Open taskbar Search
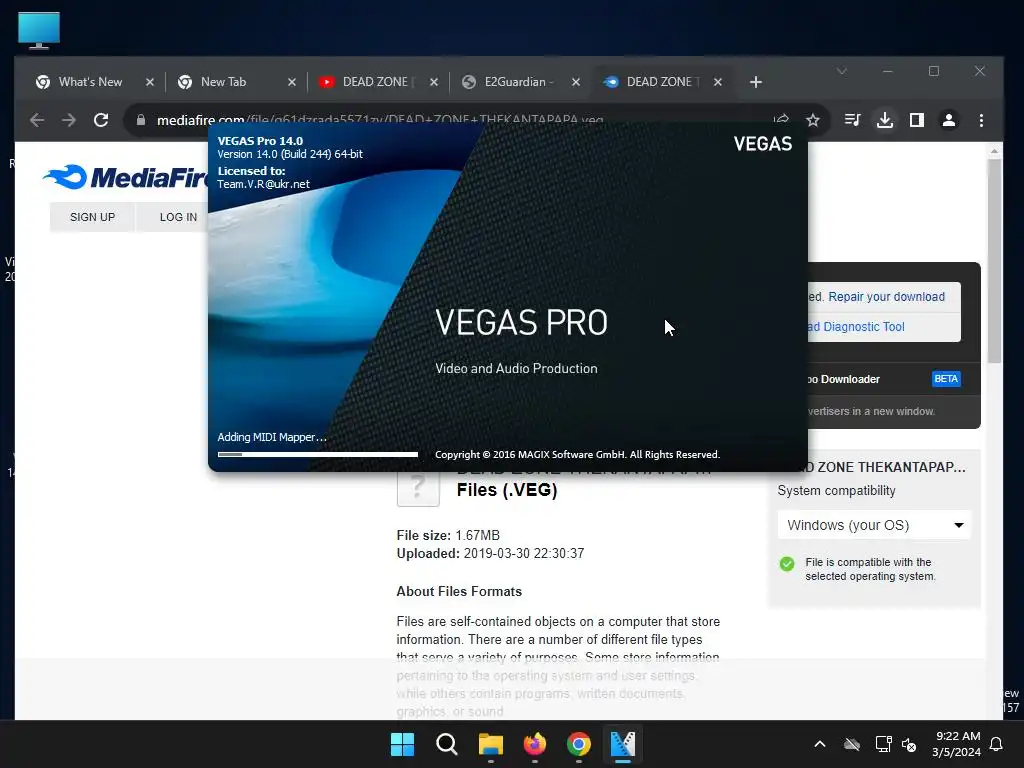1024x768 pixels. (447, 744)
